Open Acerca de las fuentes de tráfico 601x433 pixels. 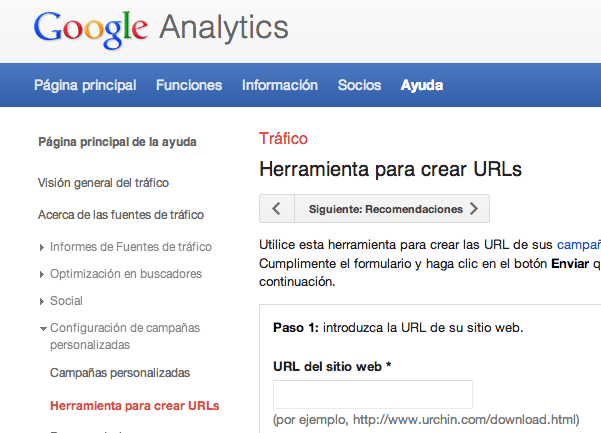click(x=120, y=215)
